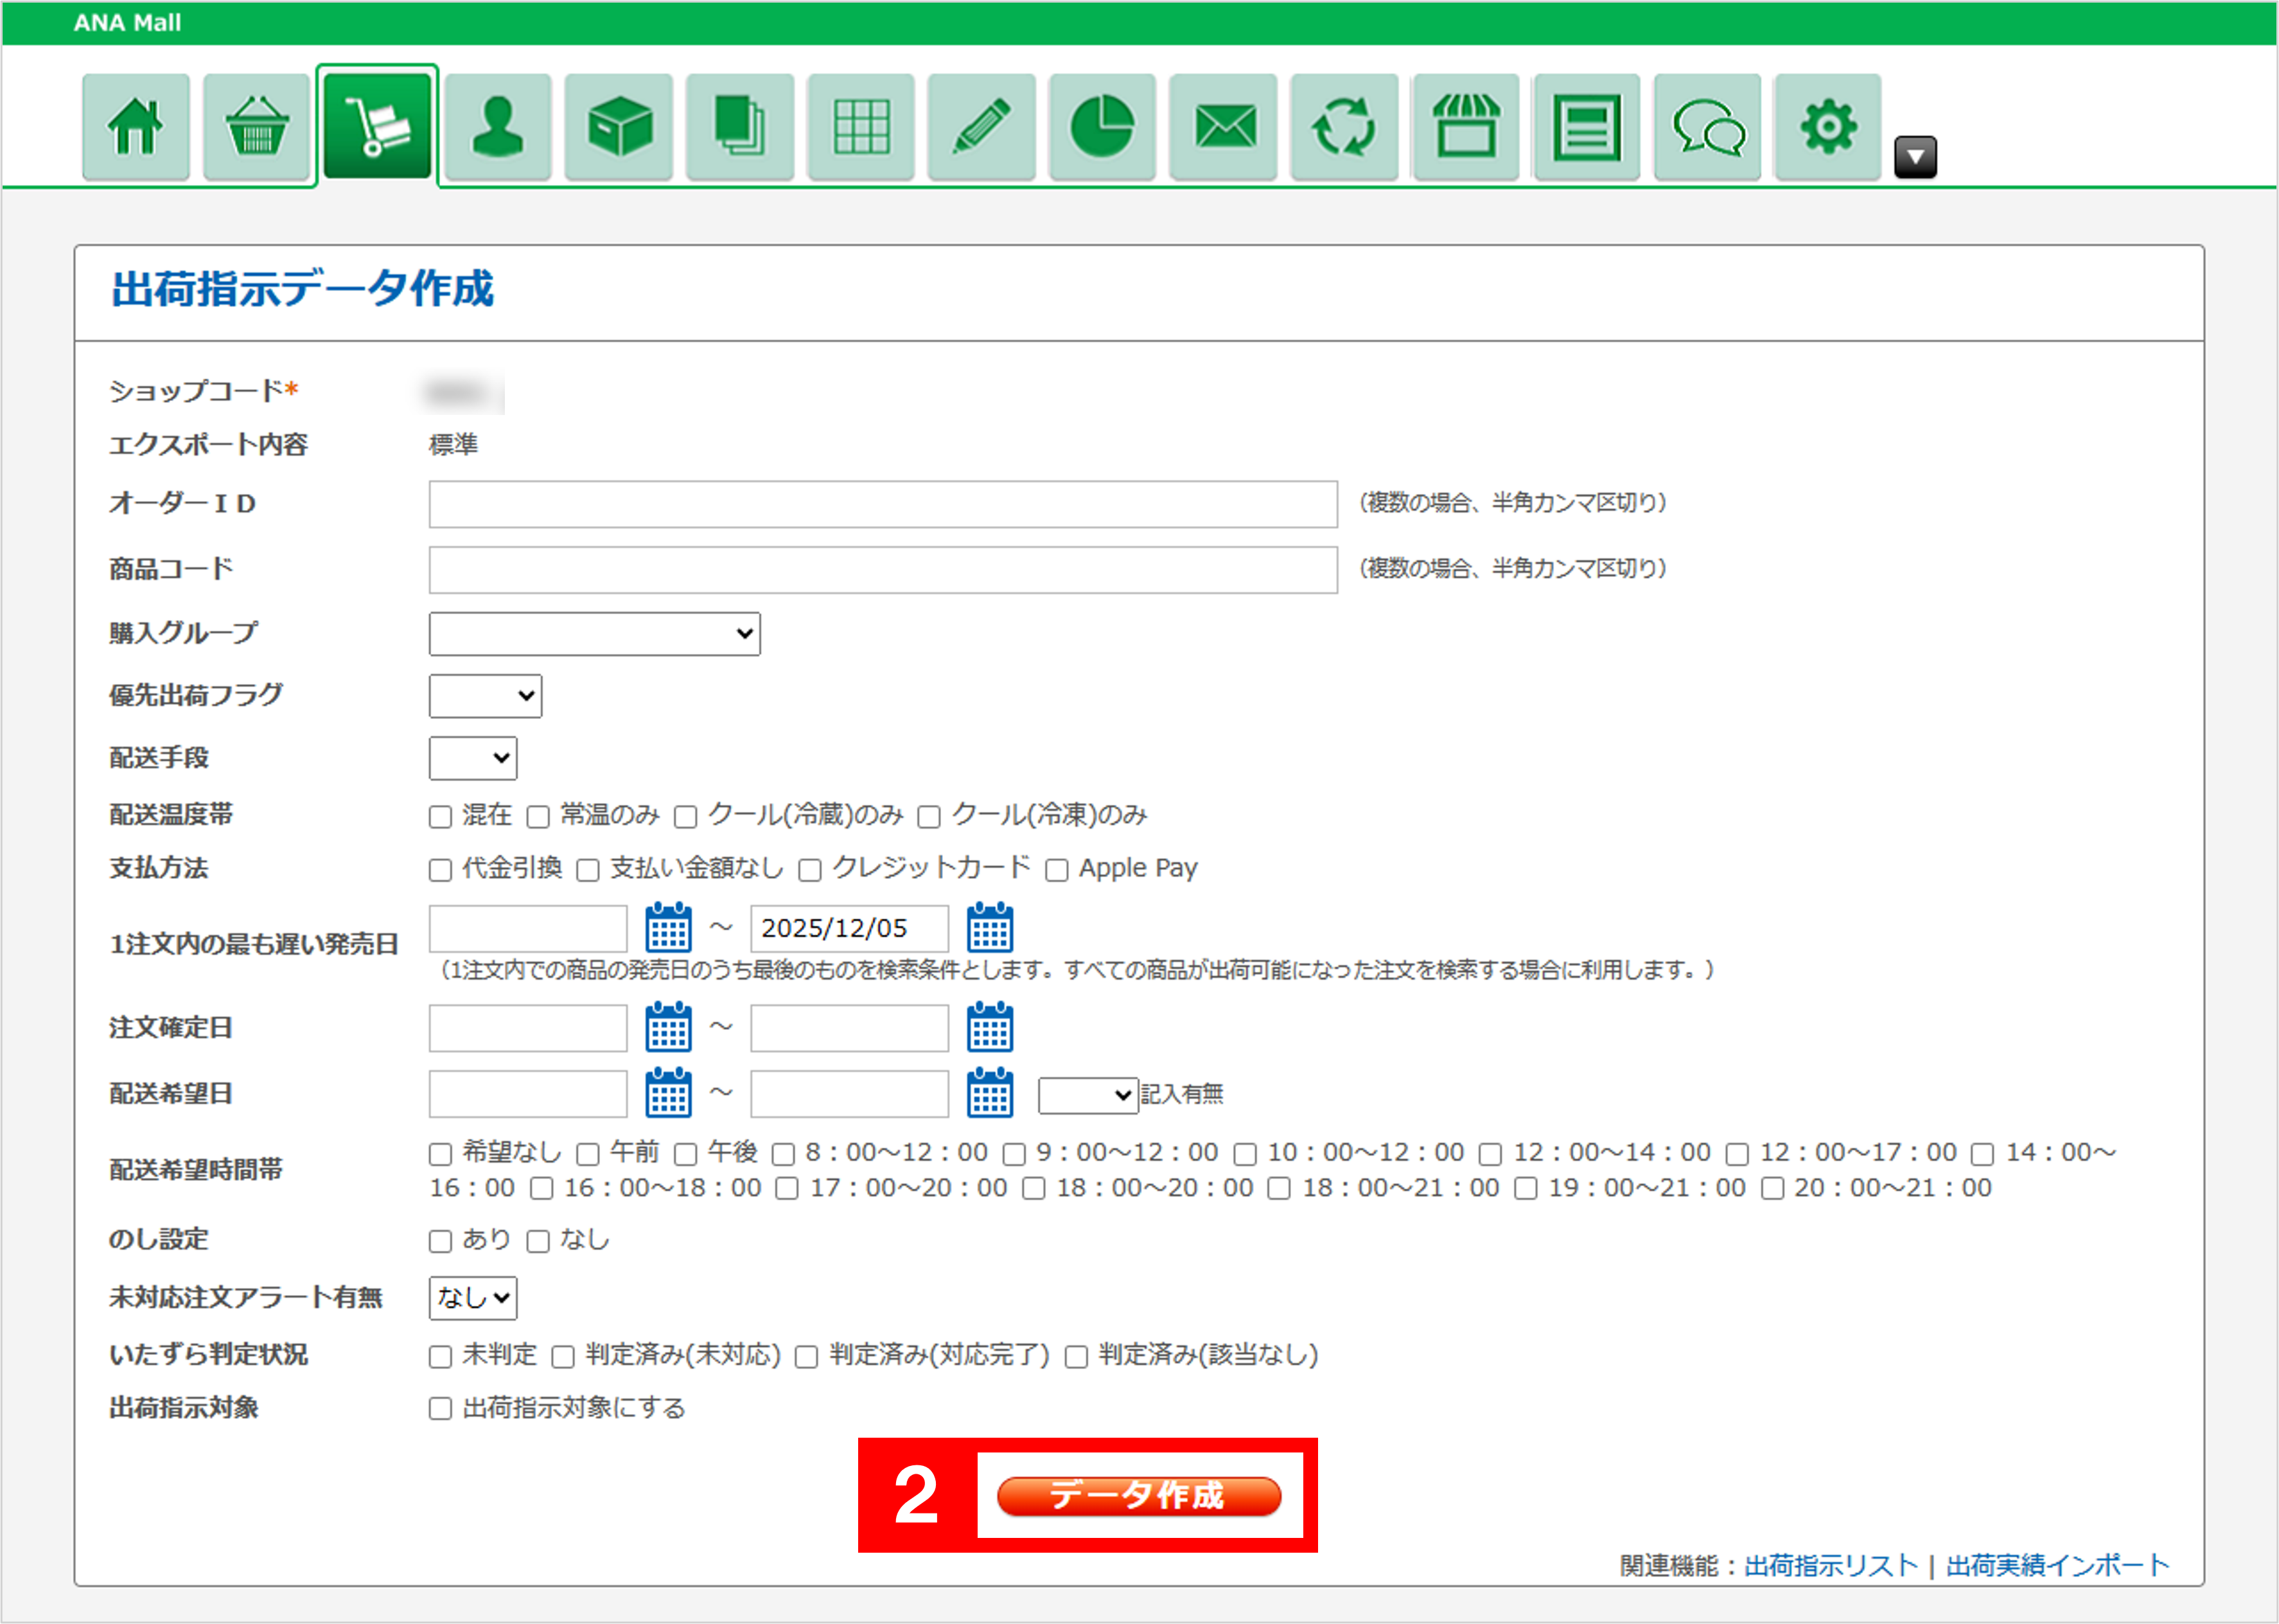This screenshot has height=1624, width=2279.
Task: Click the box package icon
Action: (619, 127)
